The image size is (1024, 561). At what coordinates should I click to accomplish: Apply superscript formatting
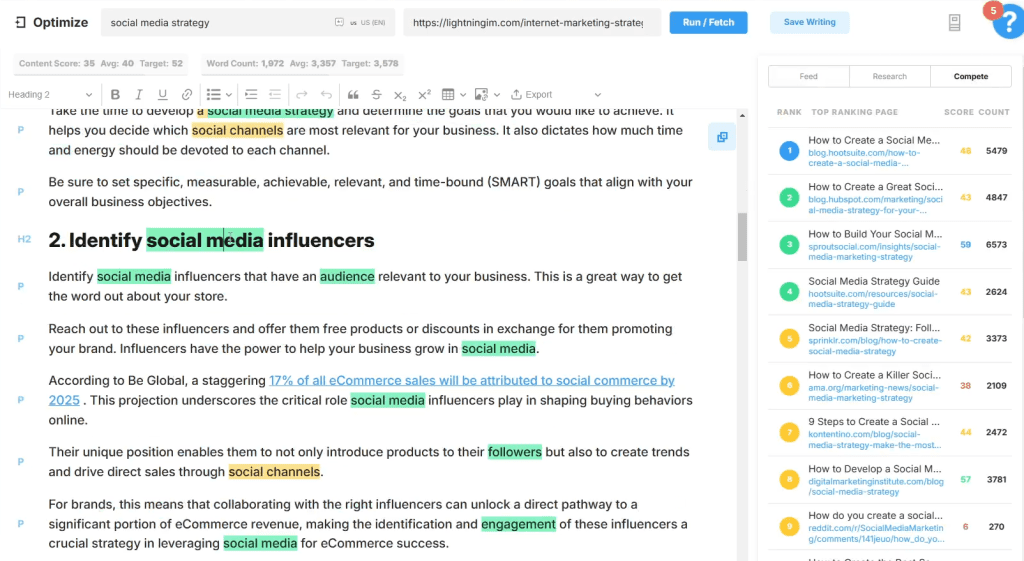[x=424, y=95]
